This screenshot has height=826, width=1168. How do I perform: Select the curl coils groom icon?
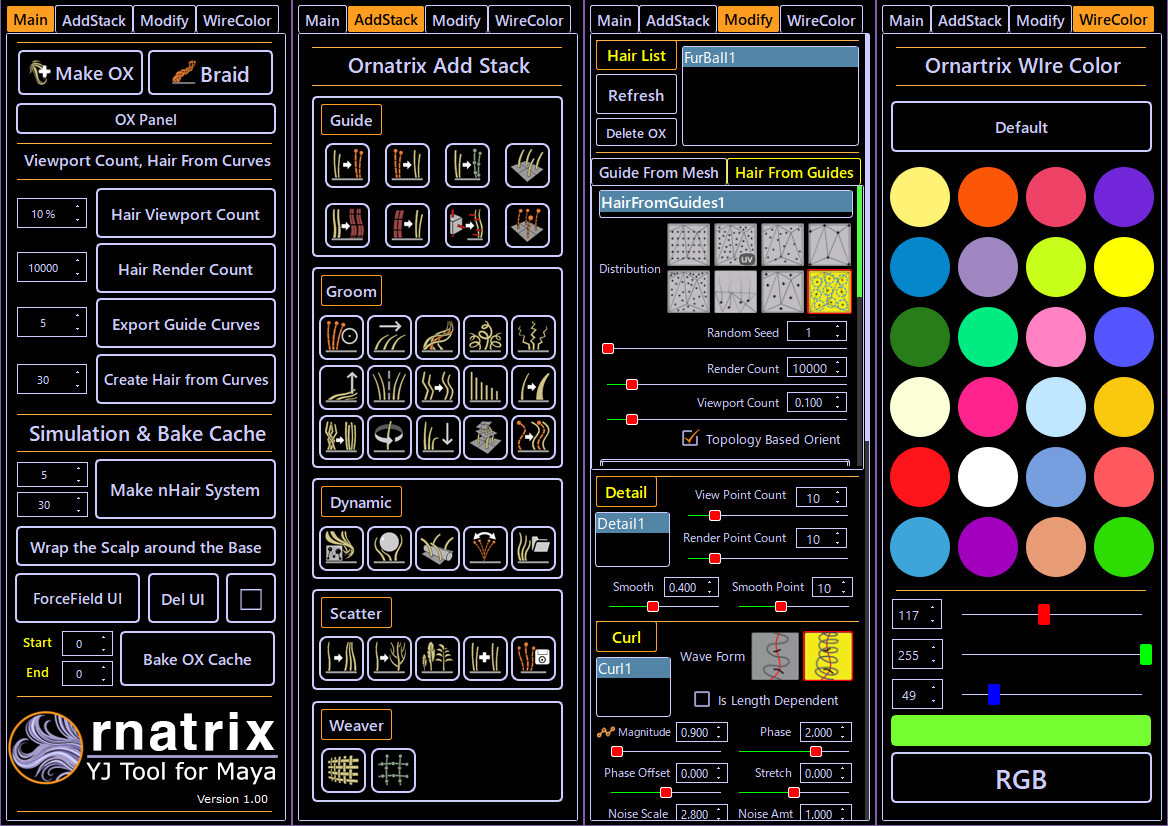click(485, 337)
